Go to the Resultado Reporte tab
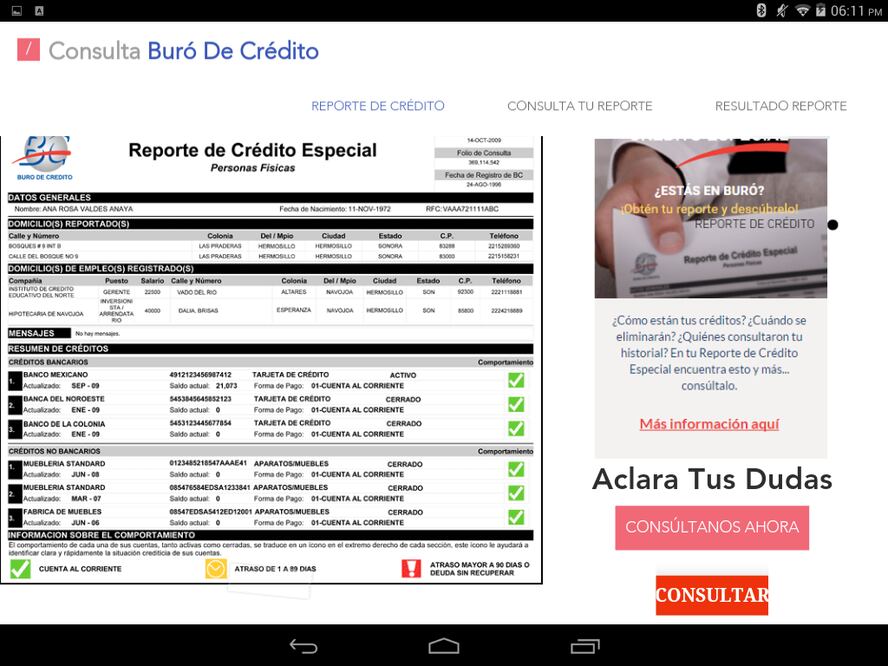This screenshot has width=888, height=666. (780, 106)
